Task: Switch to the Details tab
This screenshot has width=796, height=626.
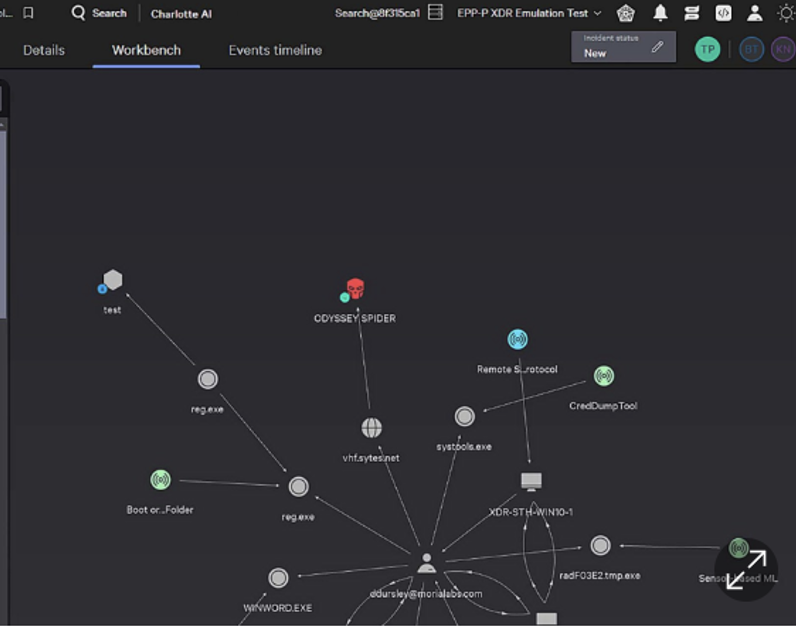Action: 44,50
